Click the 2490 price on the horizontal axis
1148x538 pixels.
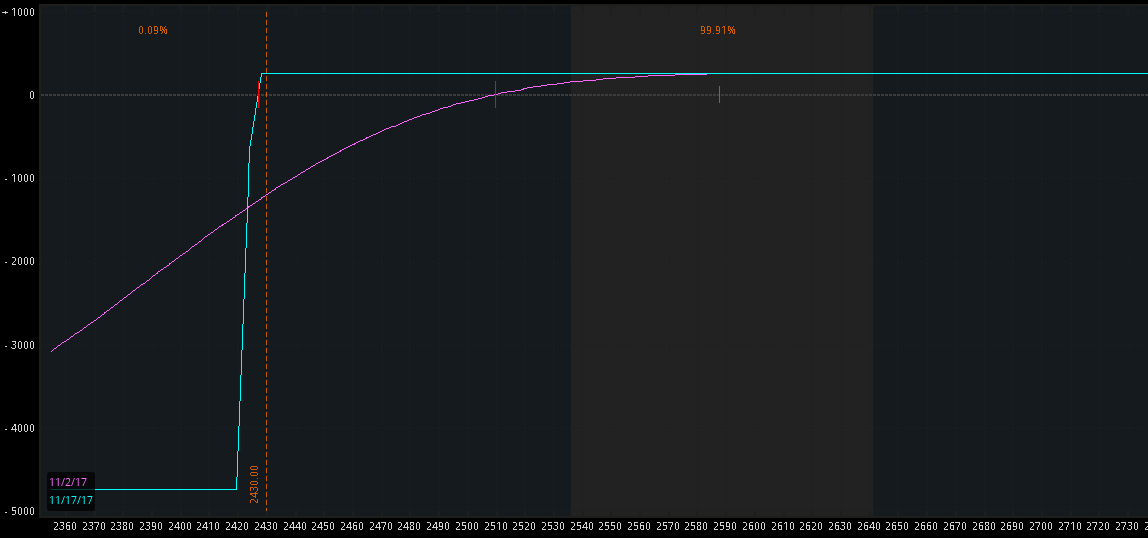tap(438, 526)
